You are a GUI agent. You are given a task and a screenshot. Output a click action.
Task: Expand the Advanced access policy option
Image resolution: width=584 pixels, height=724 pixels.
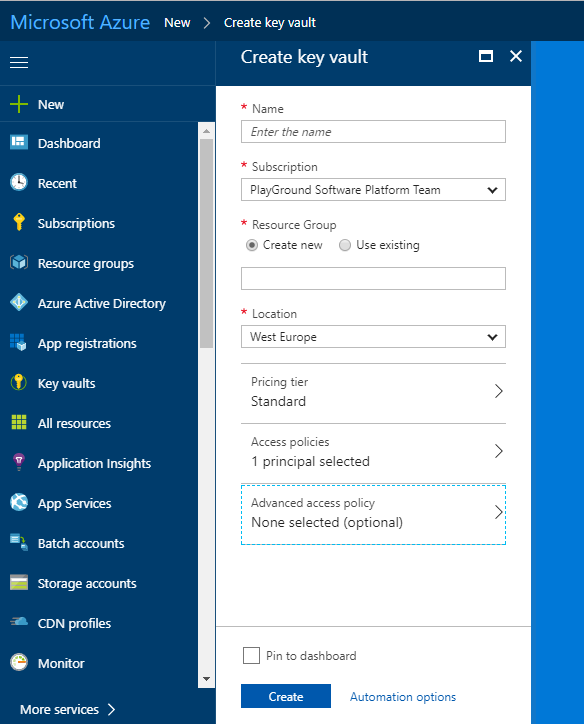(x=373, y=514)
